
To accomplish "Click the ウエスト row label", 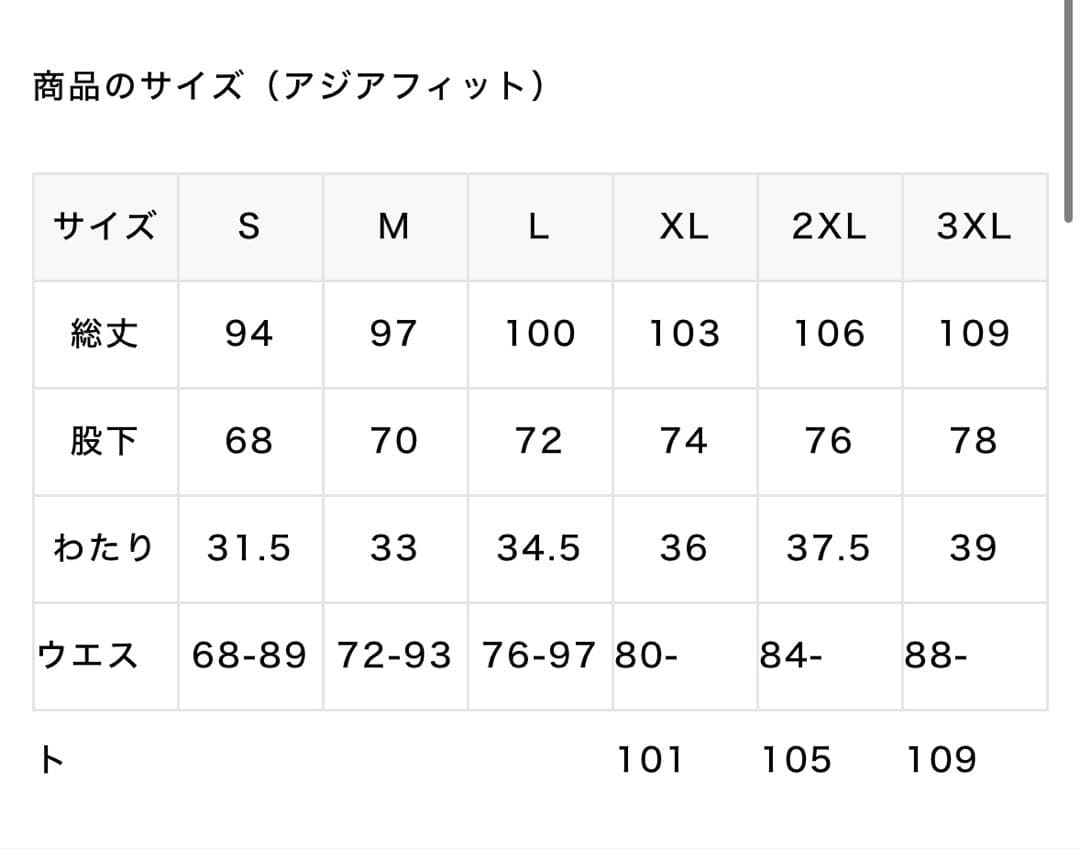I will point(88,656).
